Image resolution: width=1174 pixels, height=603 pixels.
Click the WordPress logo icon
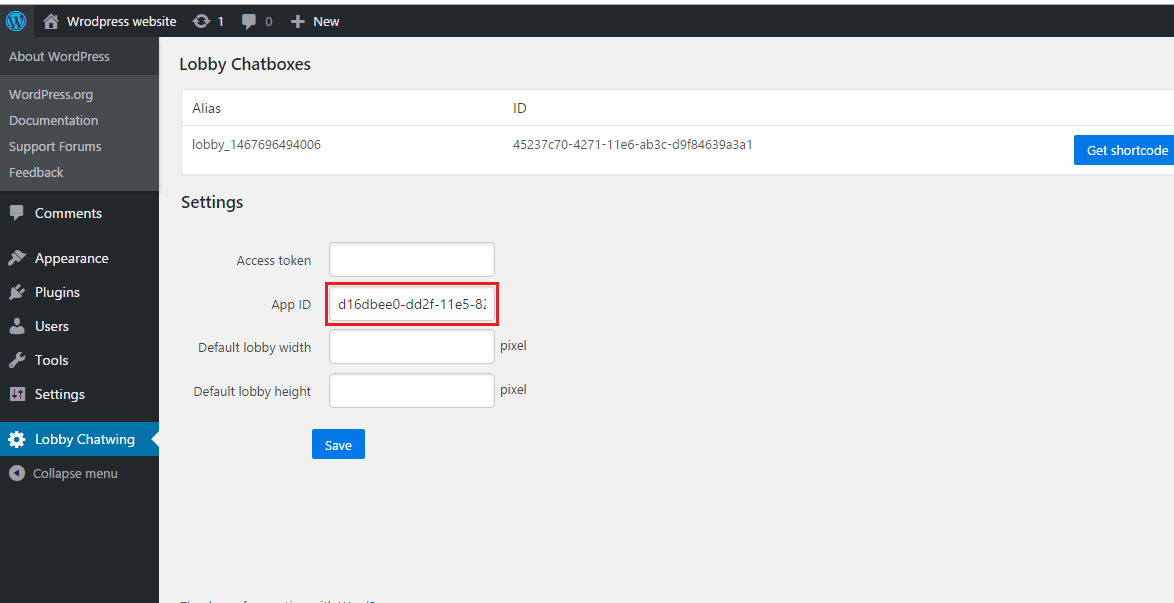[x=16, y=21]
